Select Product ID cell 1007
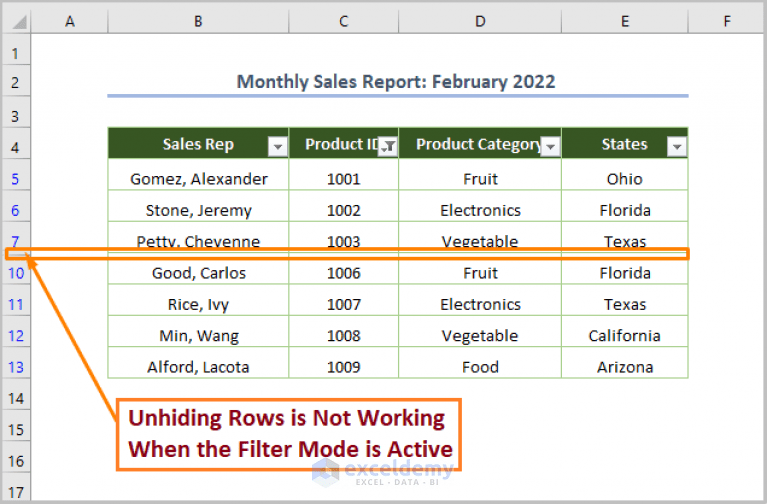 tap(344, 300)
